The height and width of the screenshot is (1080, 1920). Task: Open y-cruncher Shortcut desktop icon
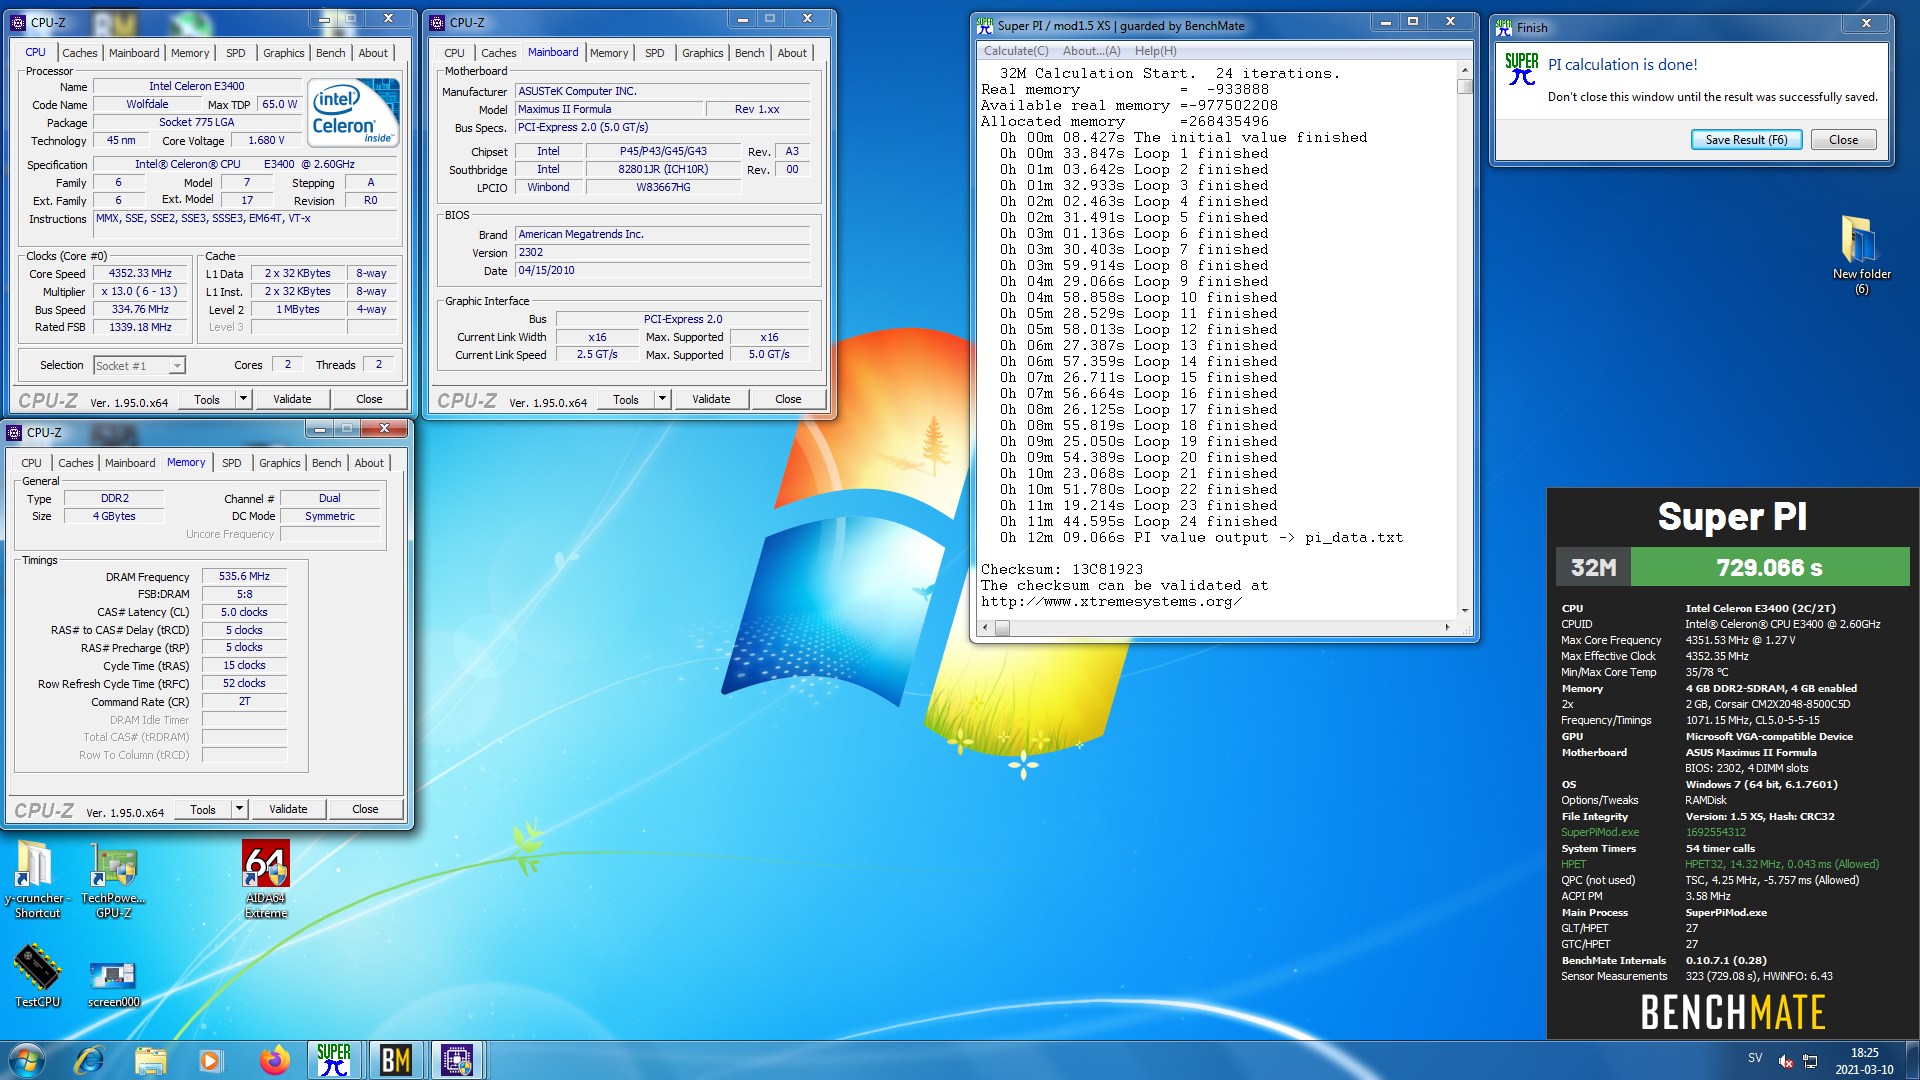[37, 879]
